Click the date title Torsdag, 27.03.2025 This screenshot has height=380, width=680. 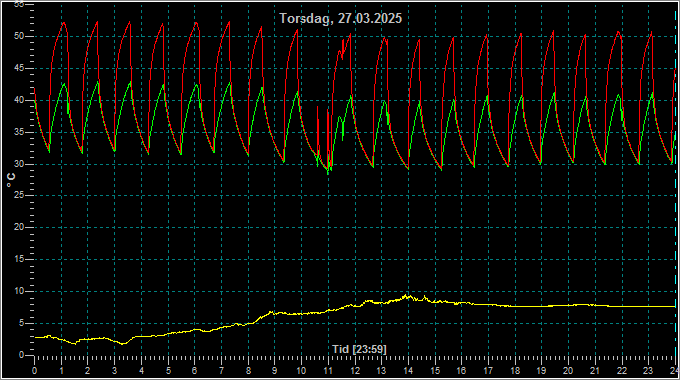pyautogui.click(x=340, y=18)
